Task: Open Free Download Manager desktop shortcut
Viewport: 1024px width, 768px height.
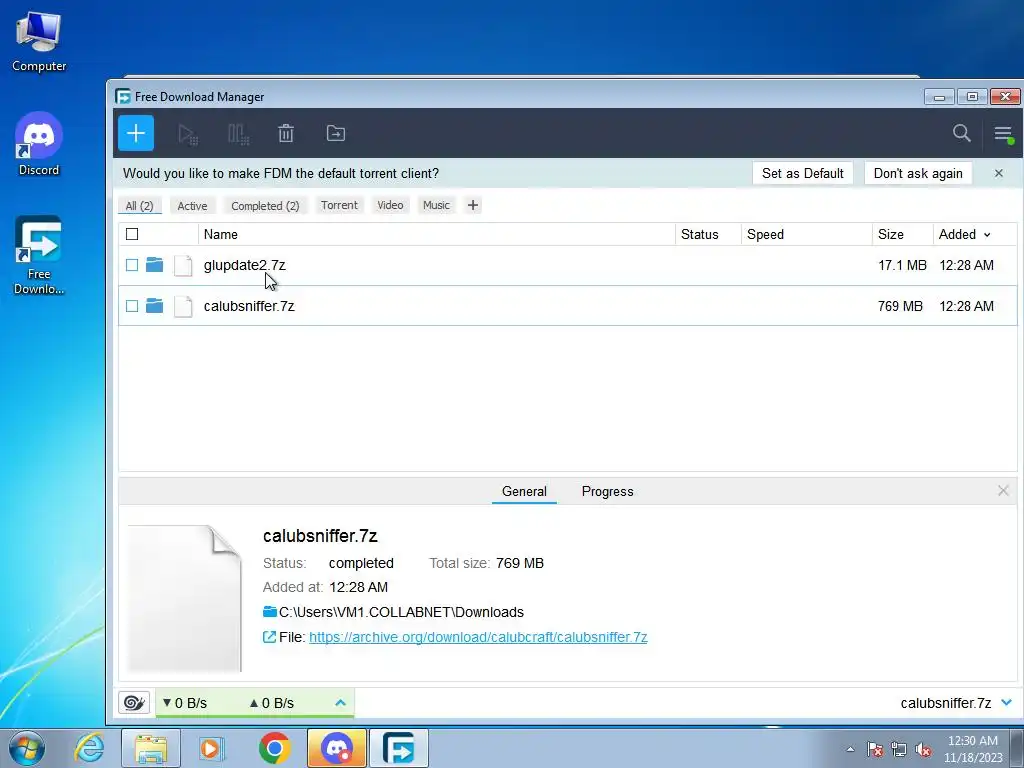Action: tap(39, 255)
